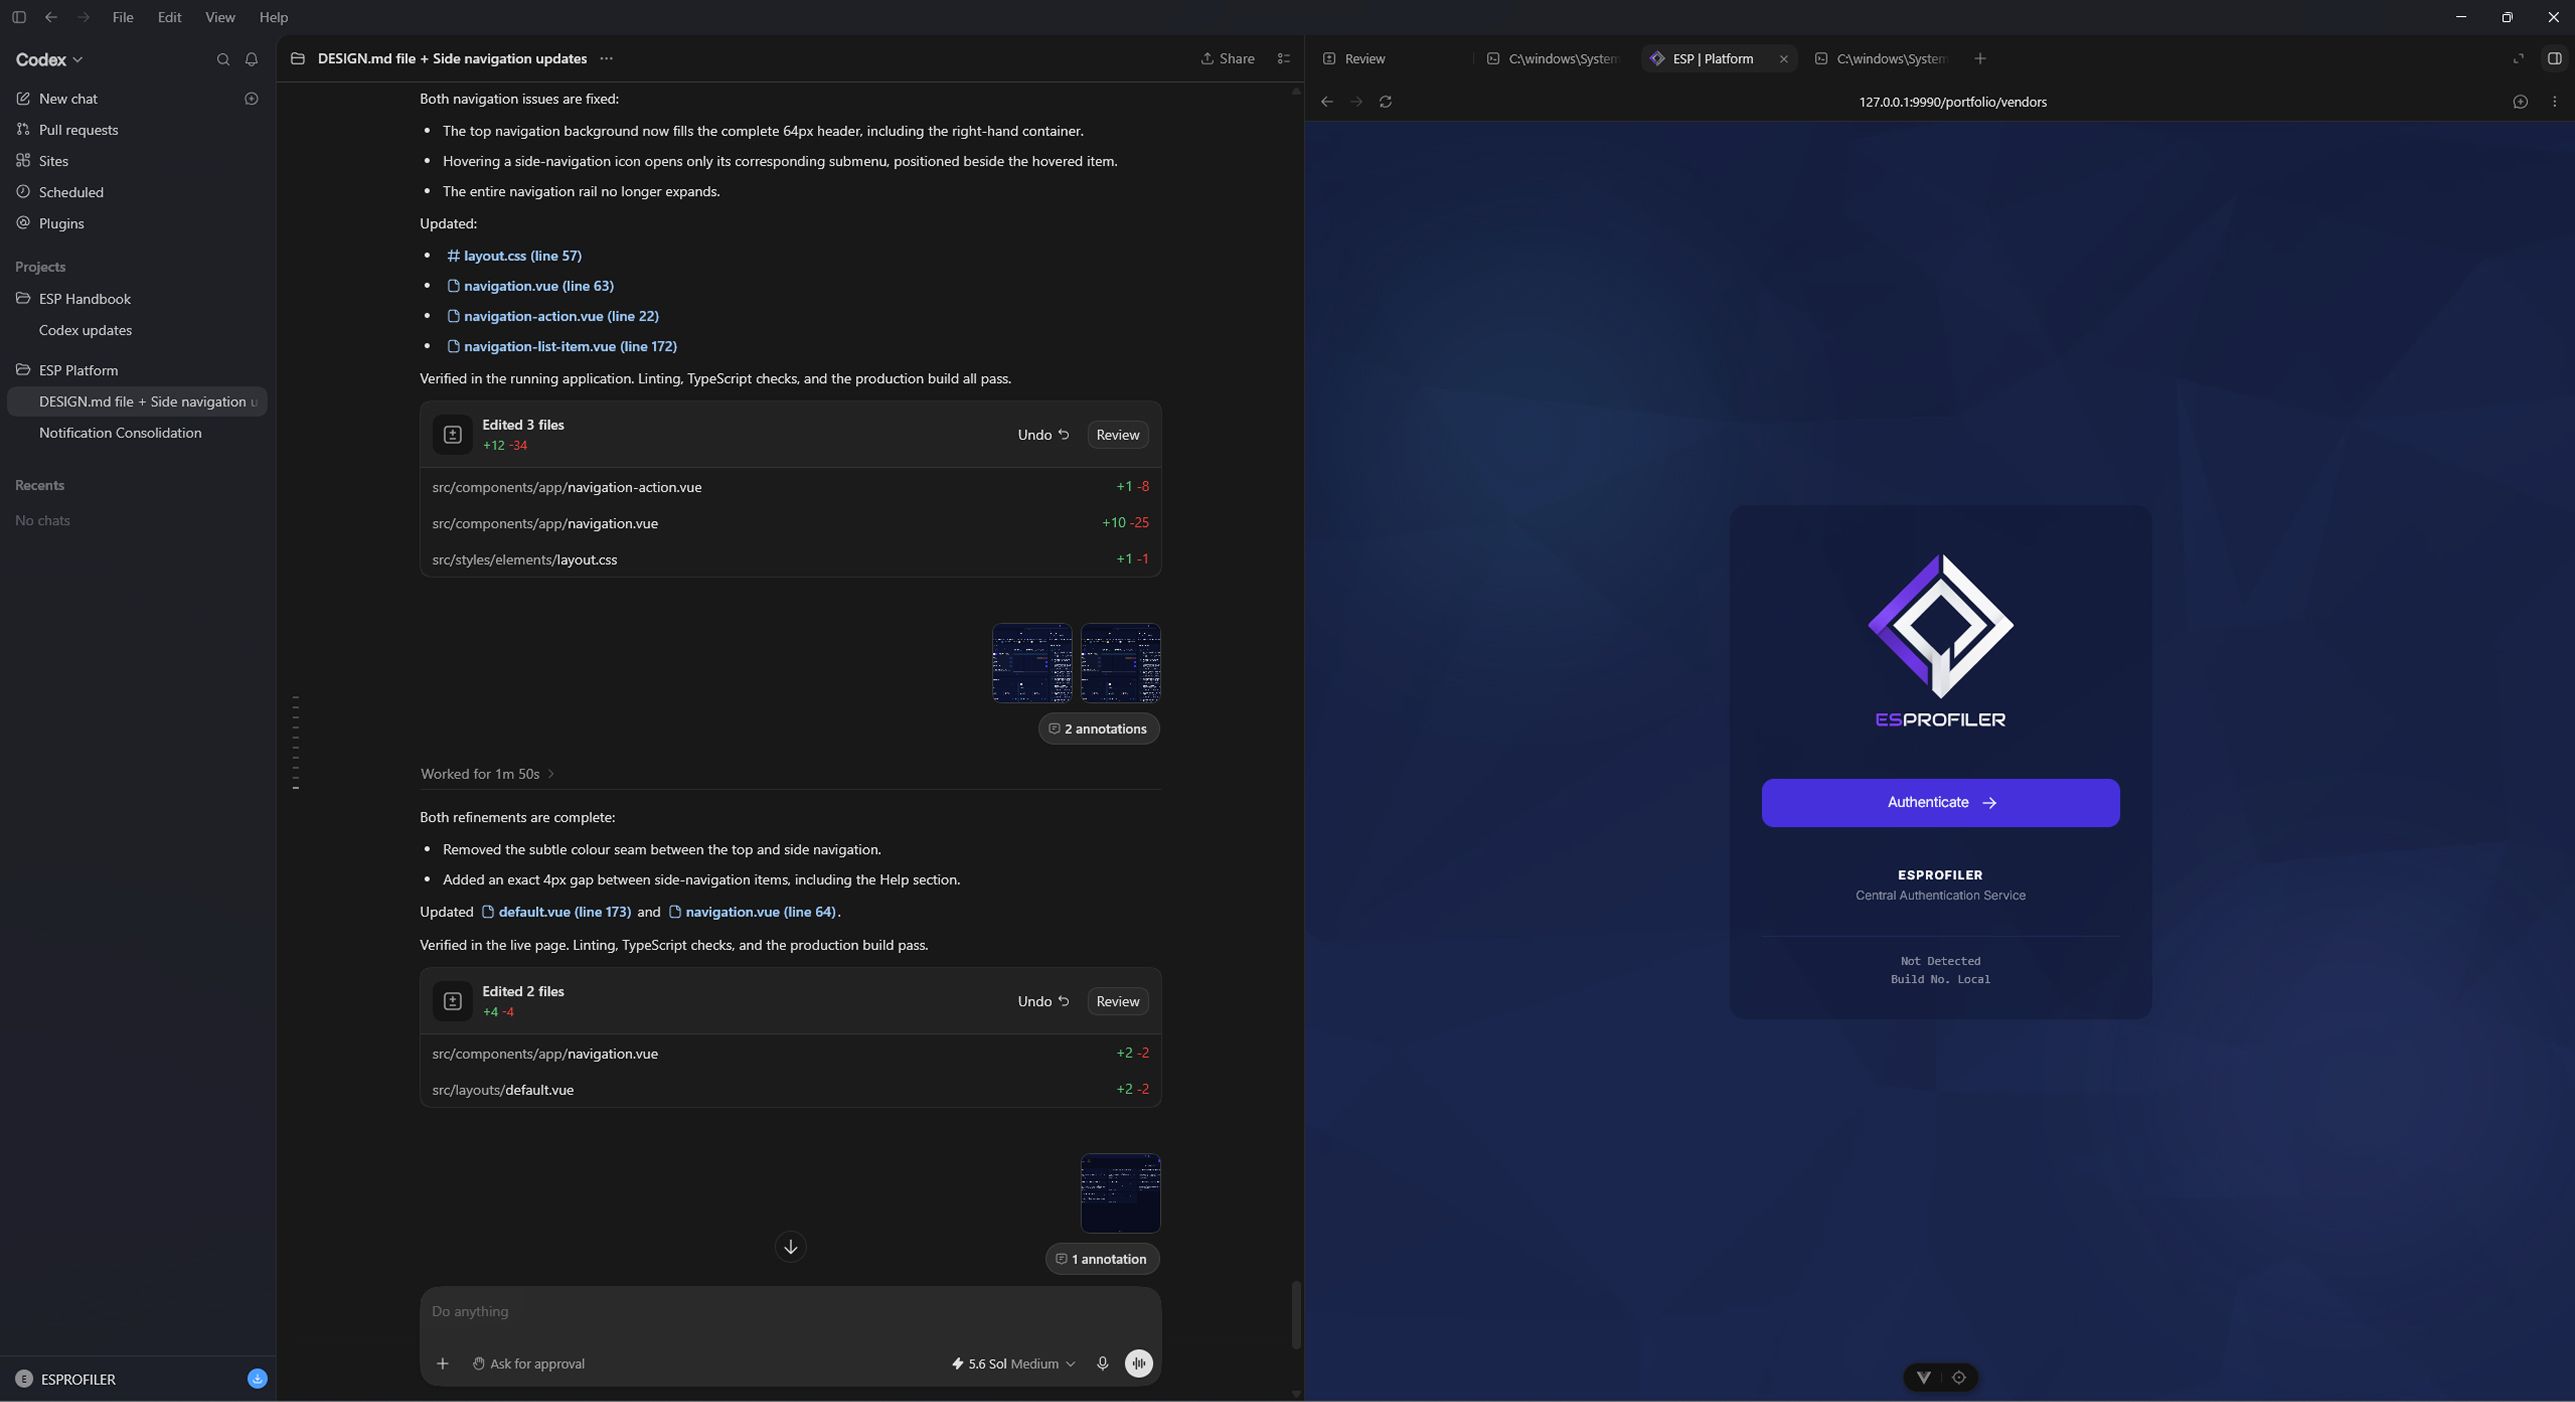2575x1402 pixels.
Task: Open the Edited 2 files diff icon
Action: (x=452, y=1001)
